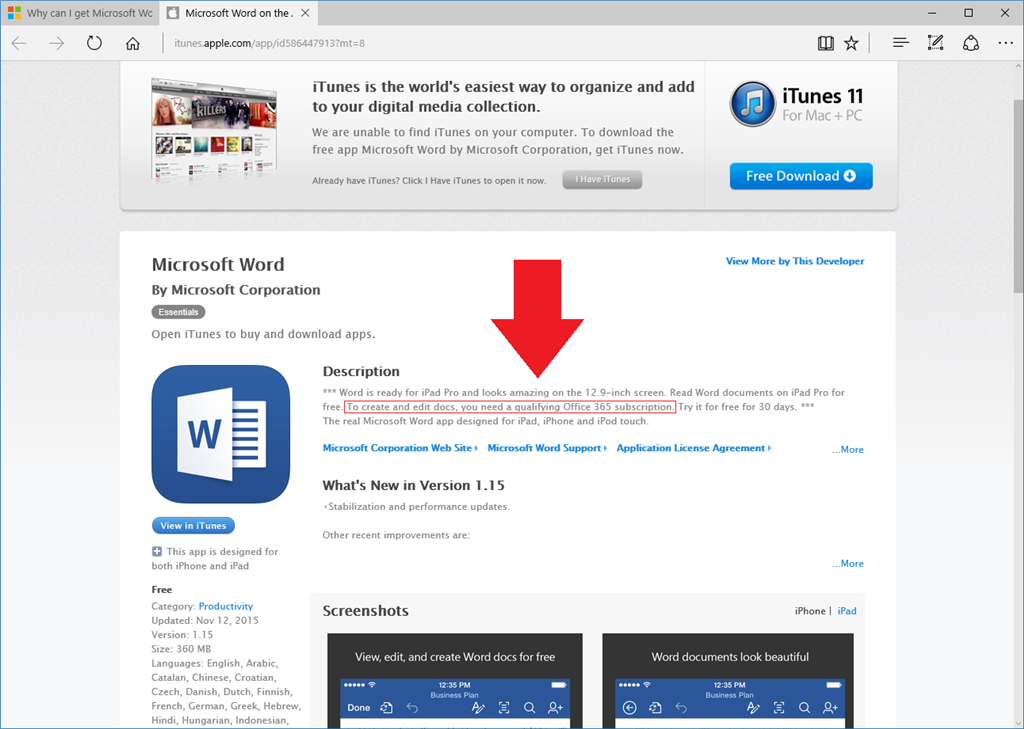The width and height of the screenshot is (1024, 729).
Task: Expand Description with the '...More' link
Action: (x=848, y=449)
